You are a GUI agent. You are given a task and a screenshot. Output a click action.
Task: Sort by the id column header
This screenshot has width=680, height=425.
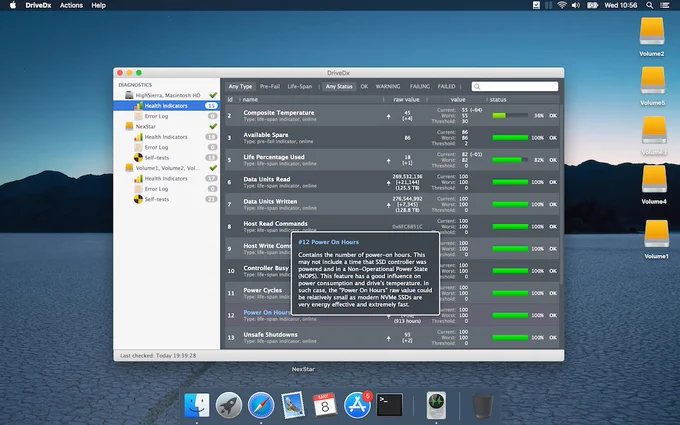(230, 99)
